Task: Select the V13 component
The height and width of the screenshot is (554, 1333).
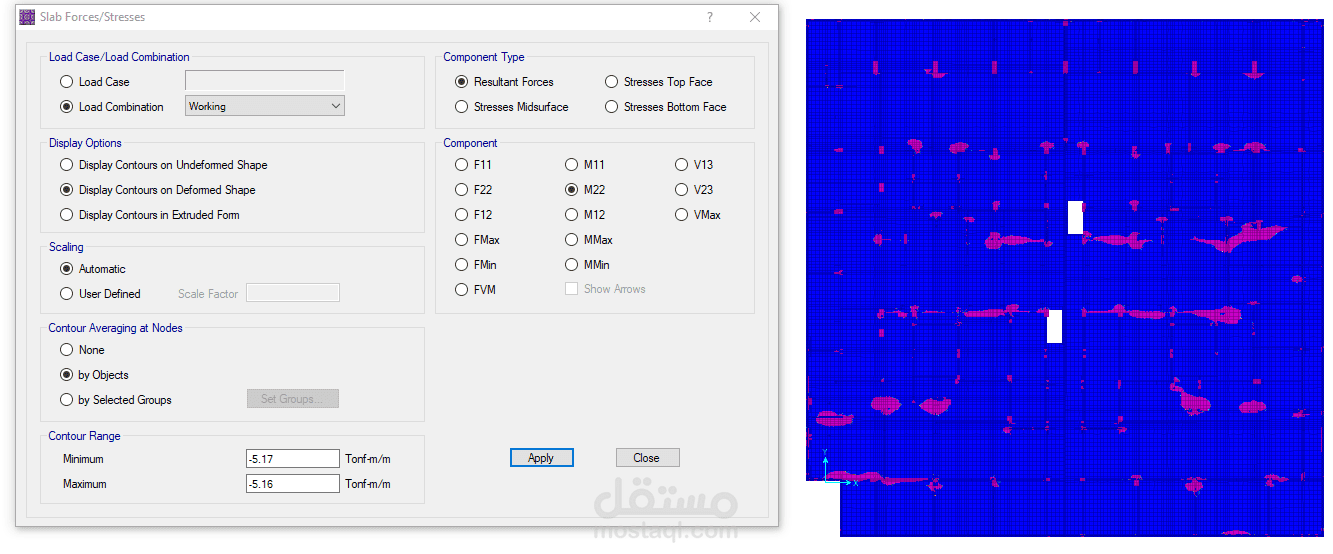Action: tap(682, 165)
